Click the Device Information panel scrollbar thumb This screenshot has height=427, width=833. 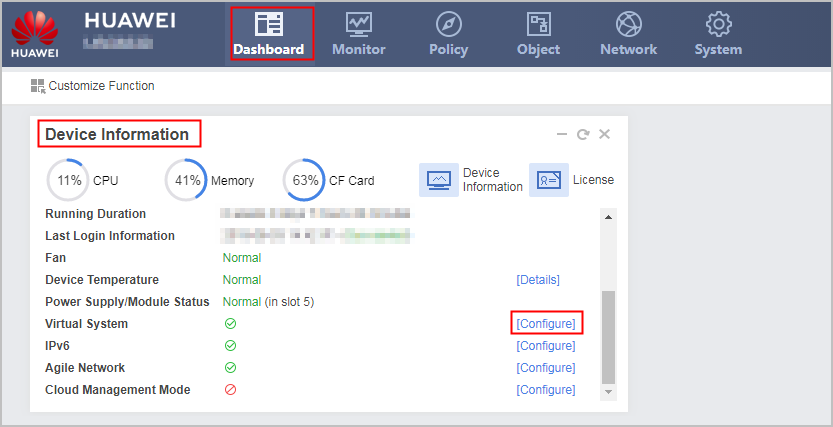(x=608, y=337)
